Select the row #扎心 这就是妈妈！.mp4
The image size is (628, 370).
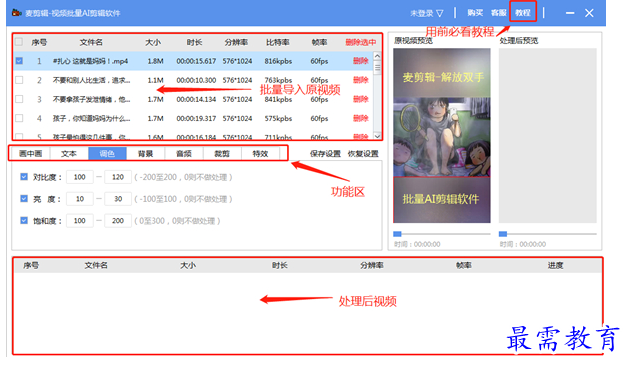[x=193, y=61]
